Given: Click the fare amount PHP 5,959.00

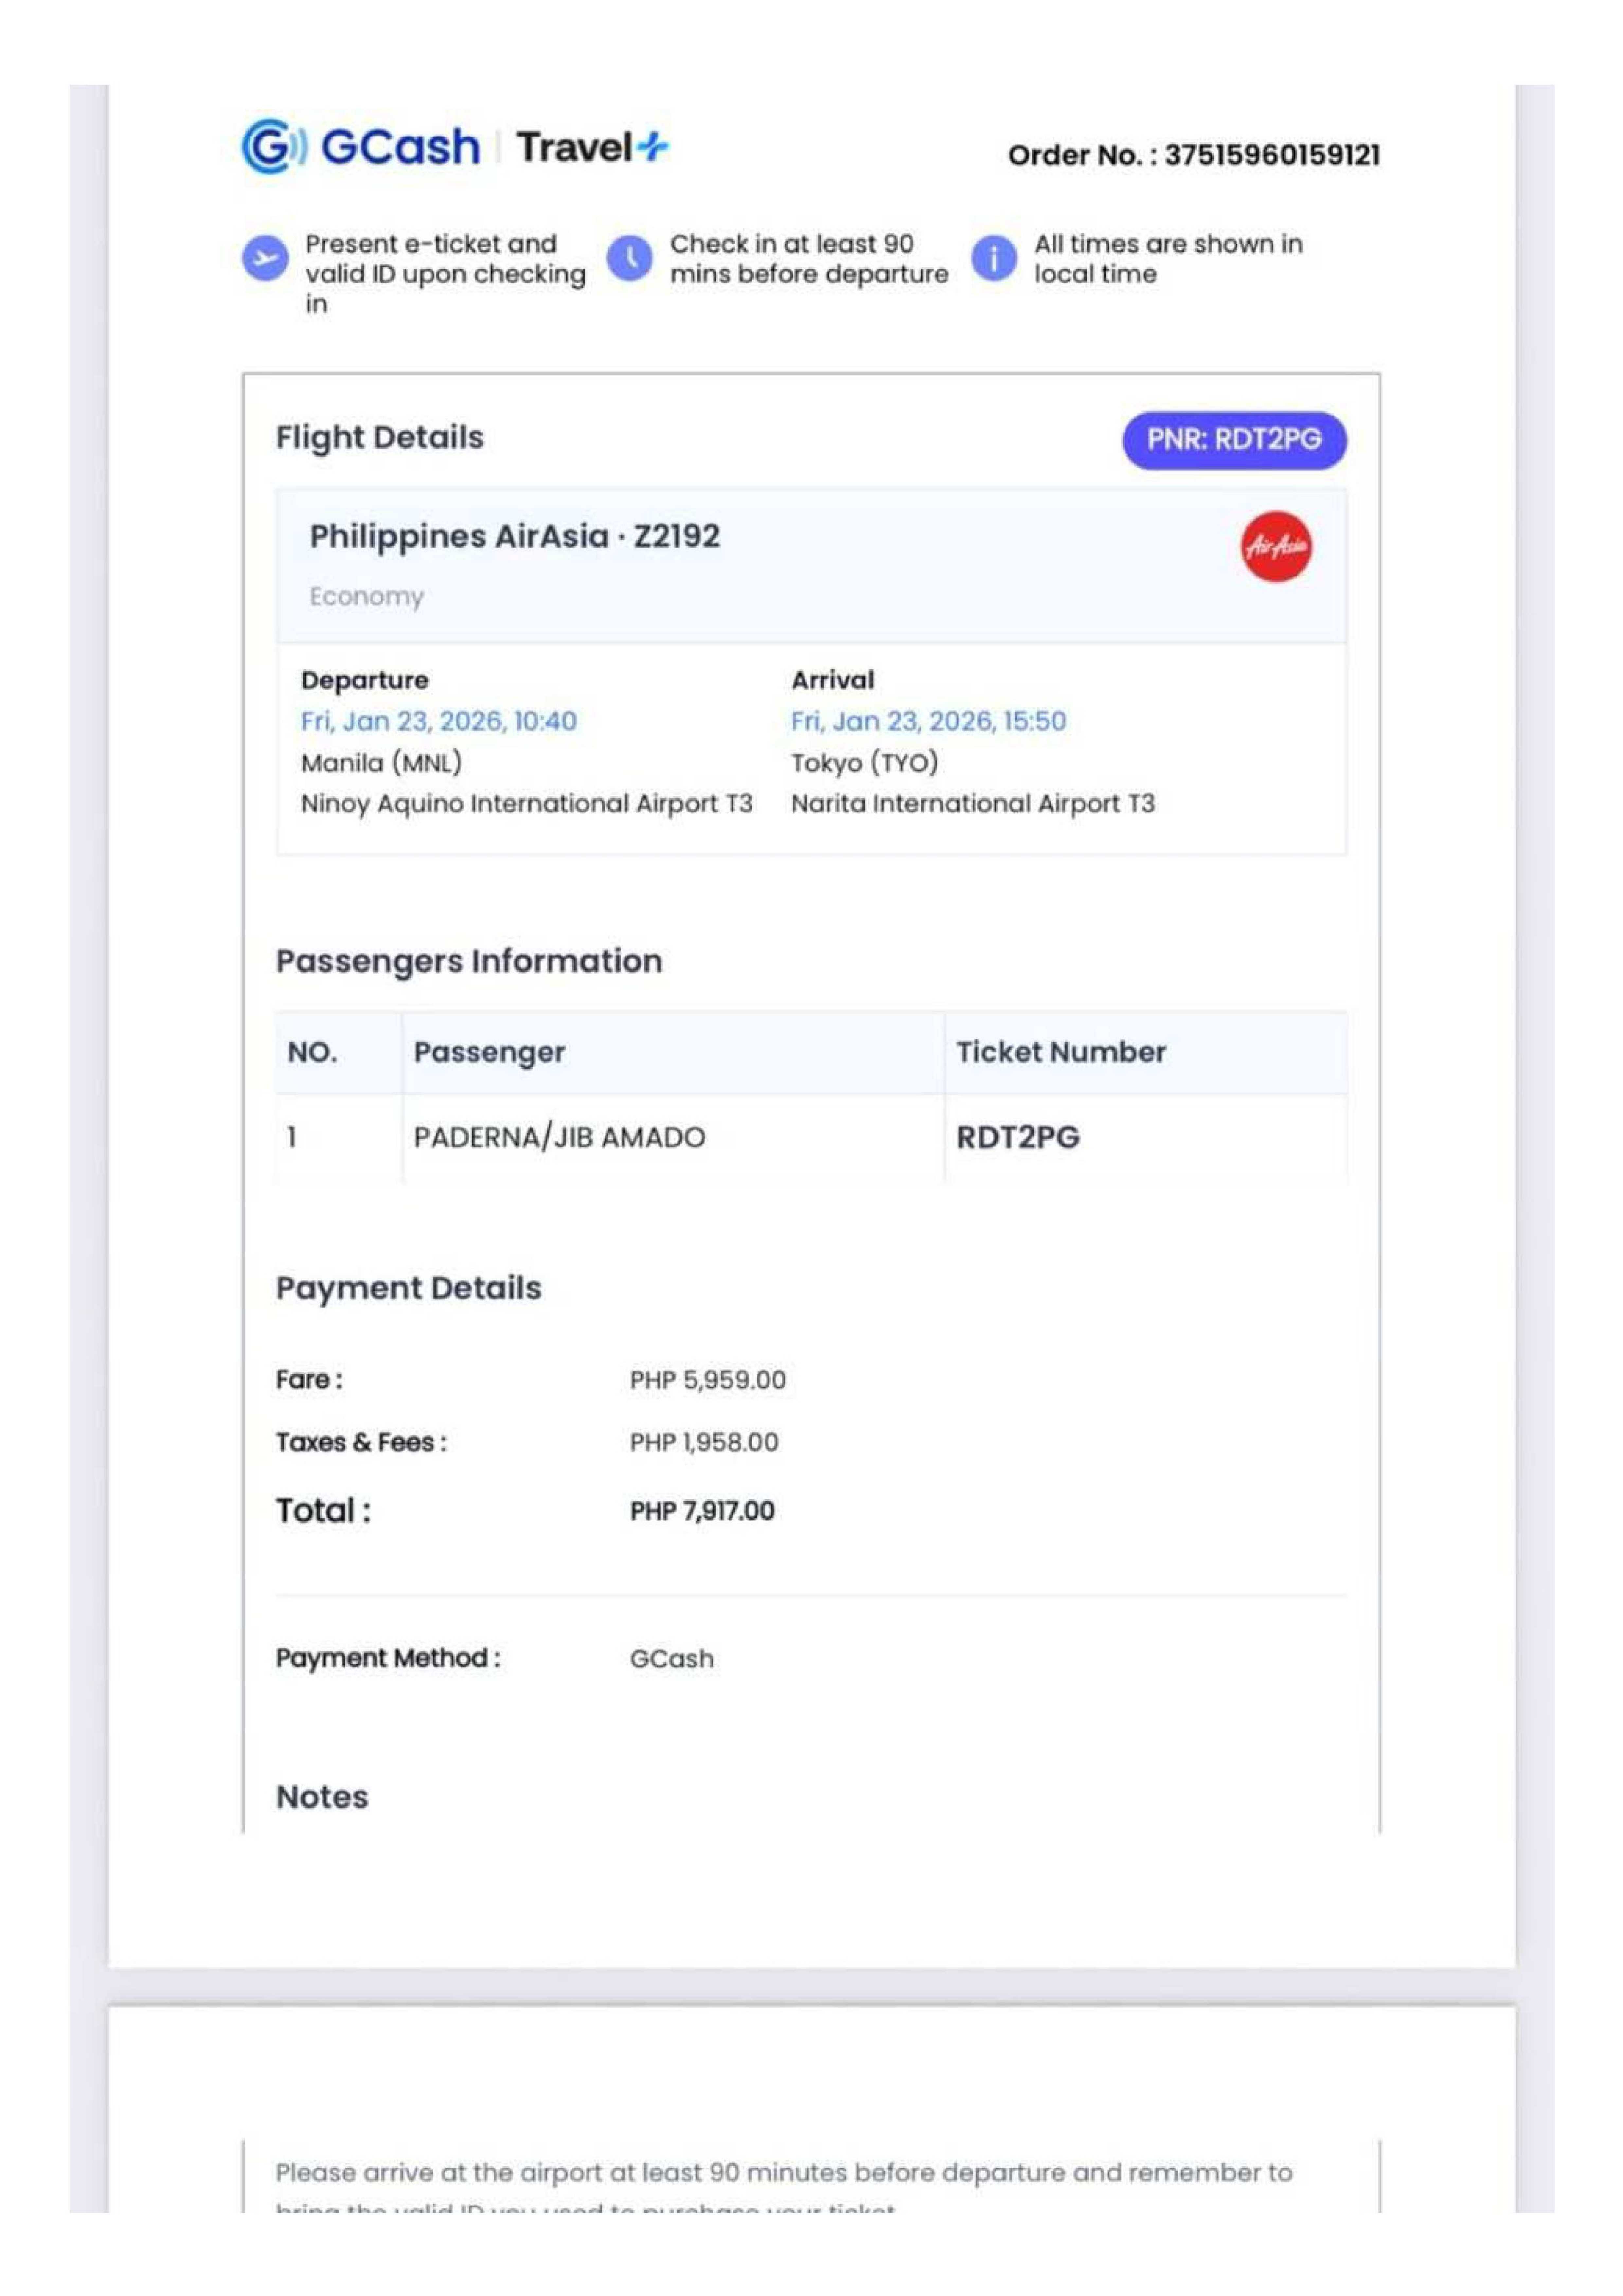Looking at the screenshot, I should pyautogui.click(x=707, y=1380).
